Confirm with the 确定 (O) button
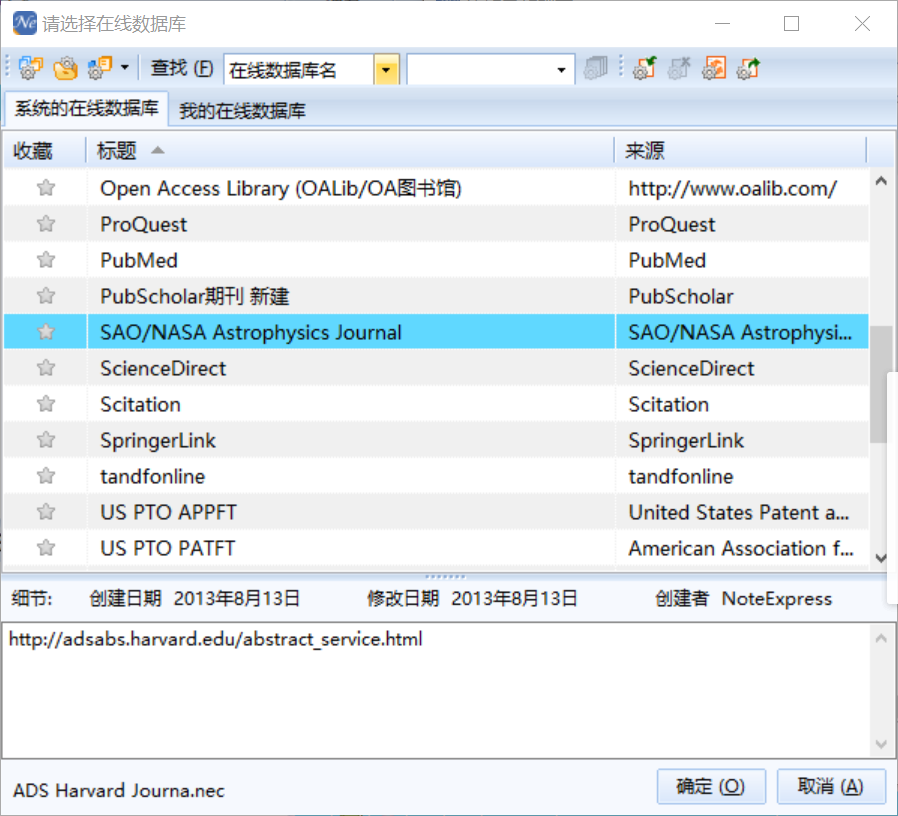The width and height of the screenshot is (898, 816). (711, 786)
